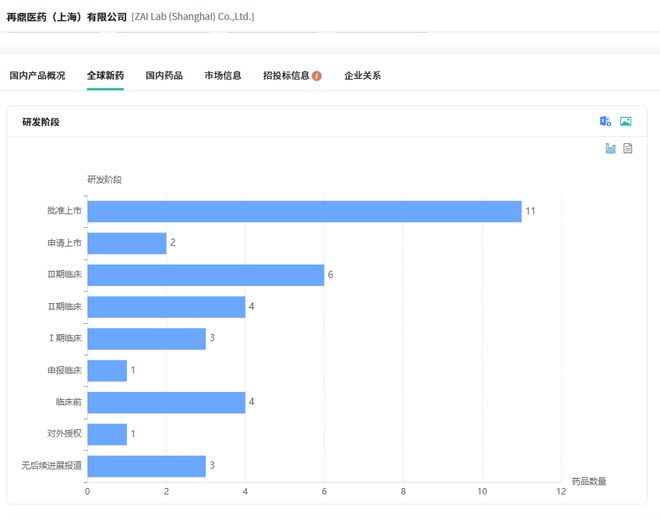Click the 批准上市 axis label

(x=64, y=211)
